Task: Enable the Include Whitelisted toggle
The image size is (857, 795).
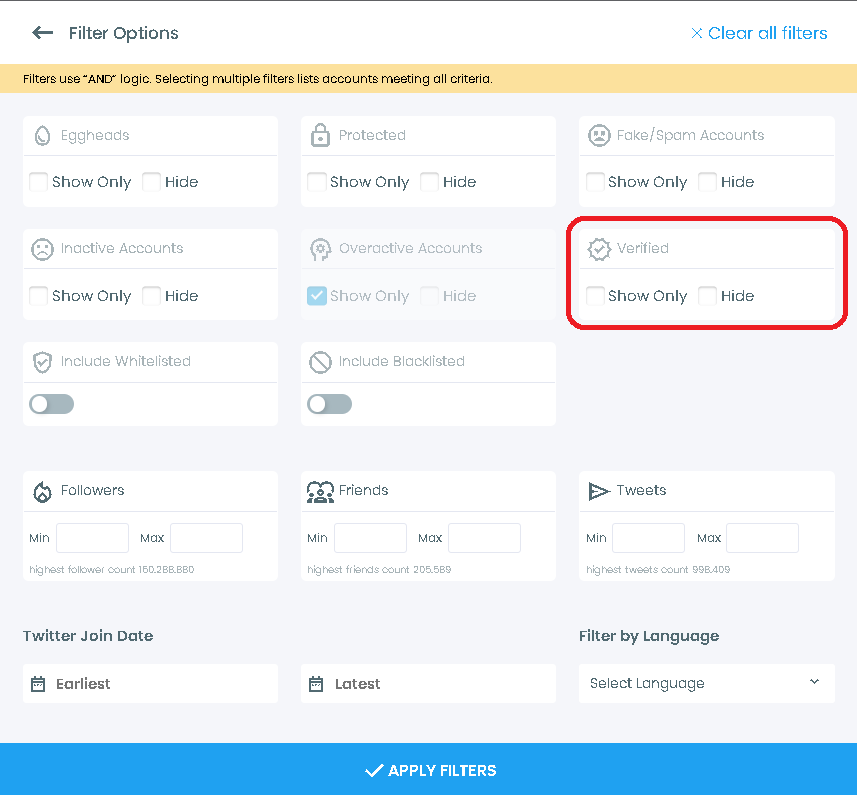Action: (51, 404)
